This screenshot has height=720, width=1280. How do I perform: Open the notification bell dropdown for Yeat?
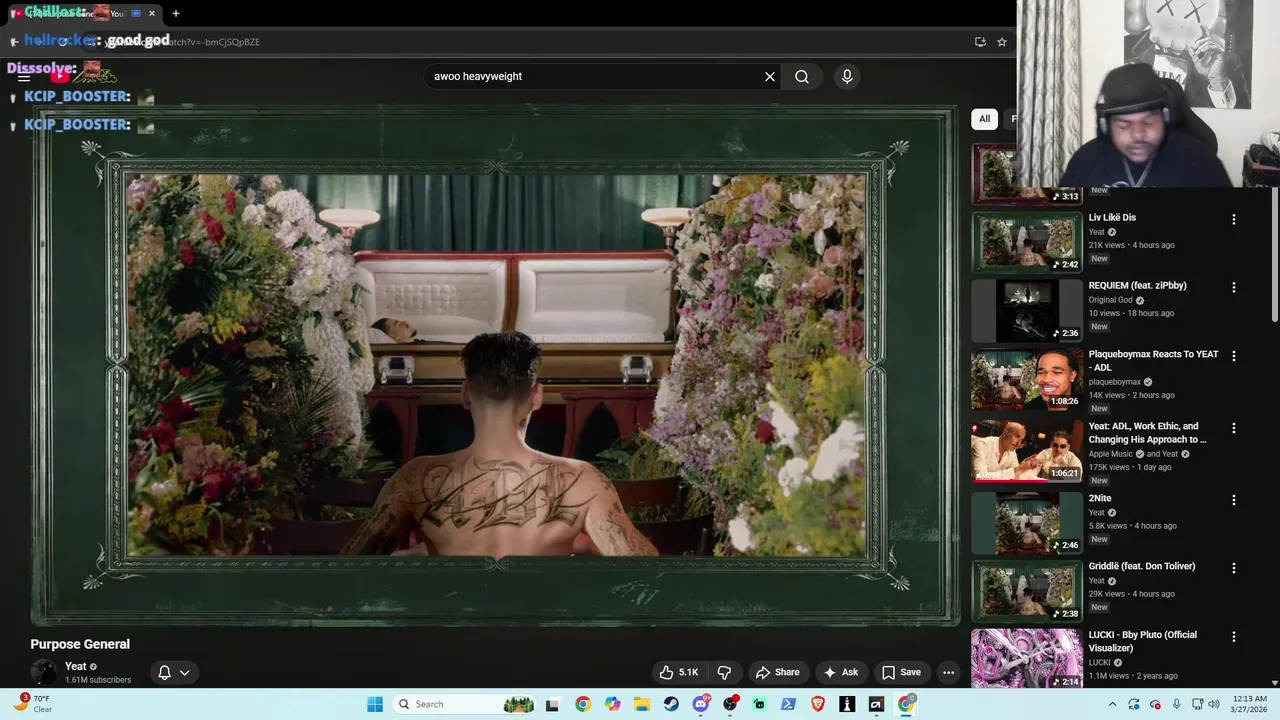point(173,672)
